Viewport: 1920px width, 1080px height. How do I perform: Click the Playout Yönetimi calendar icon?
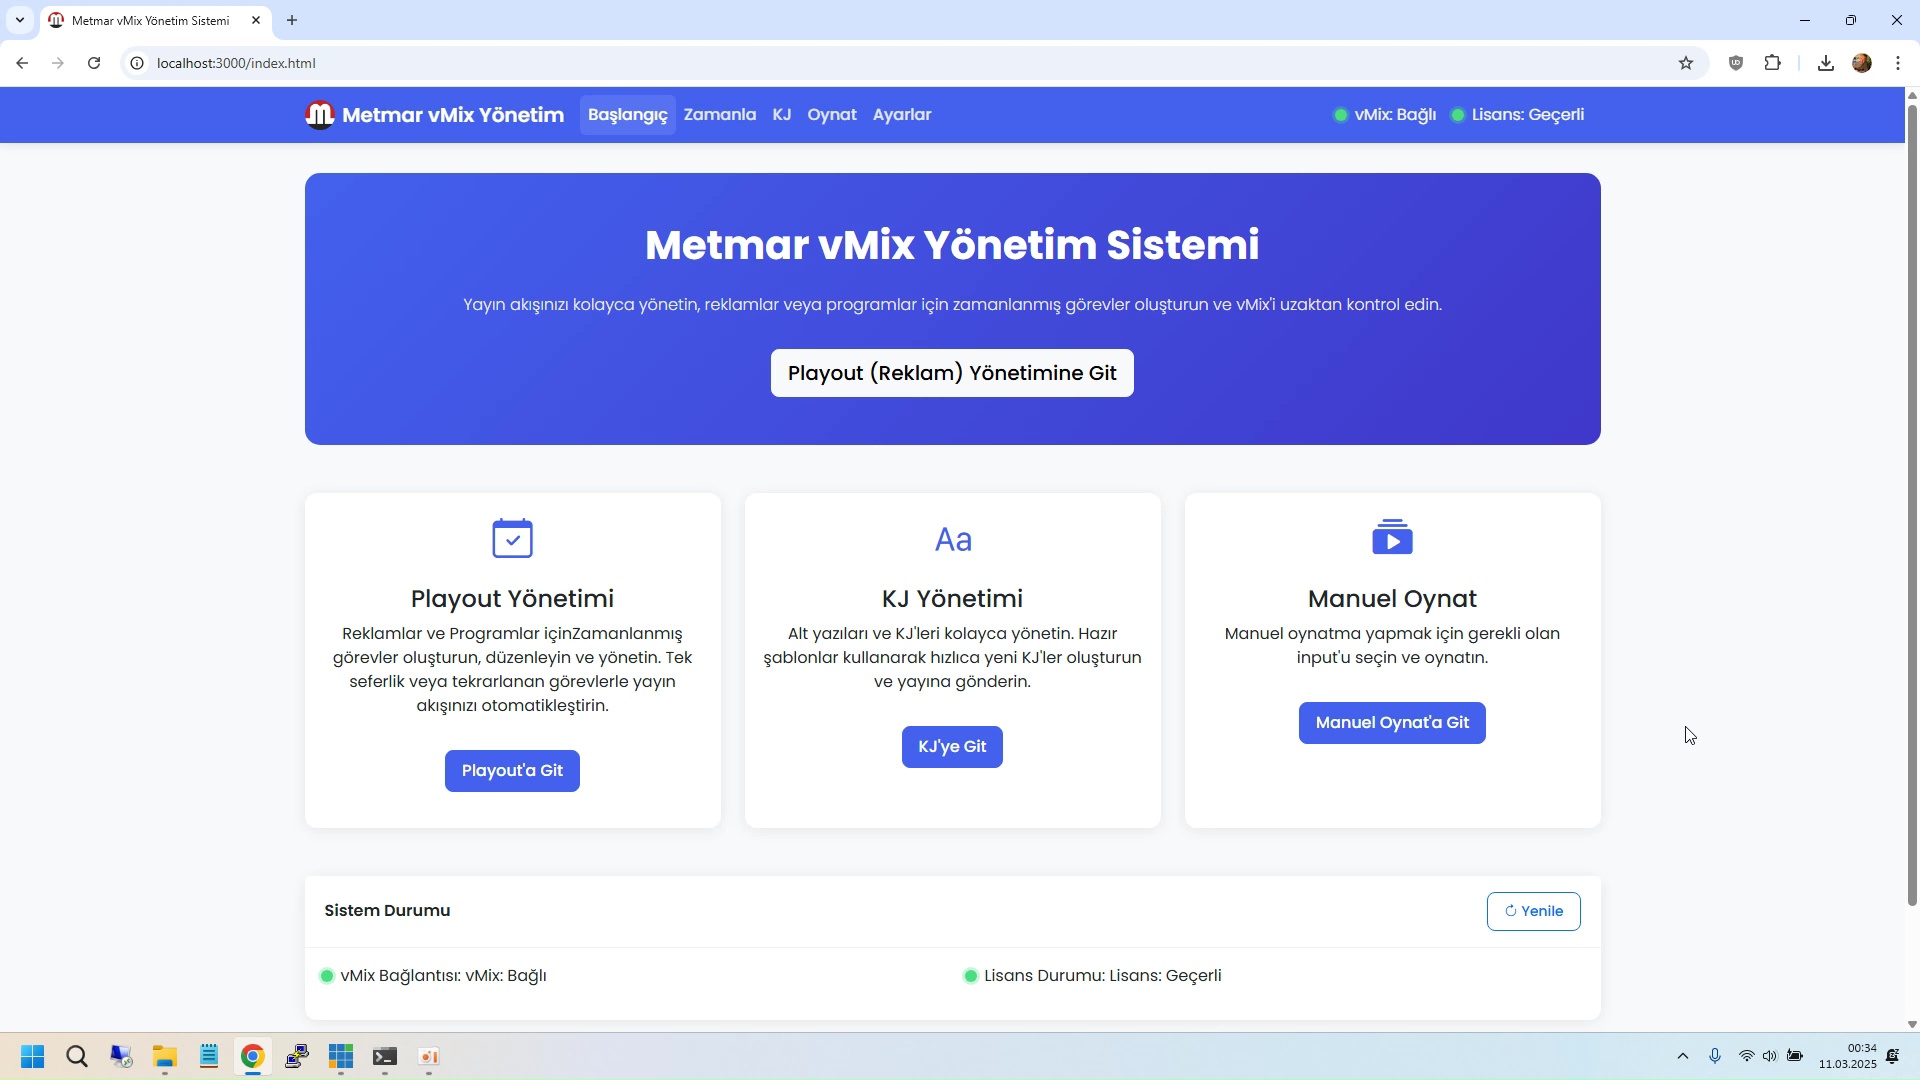513,538
